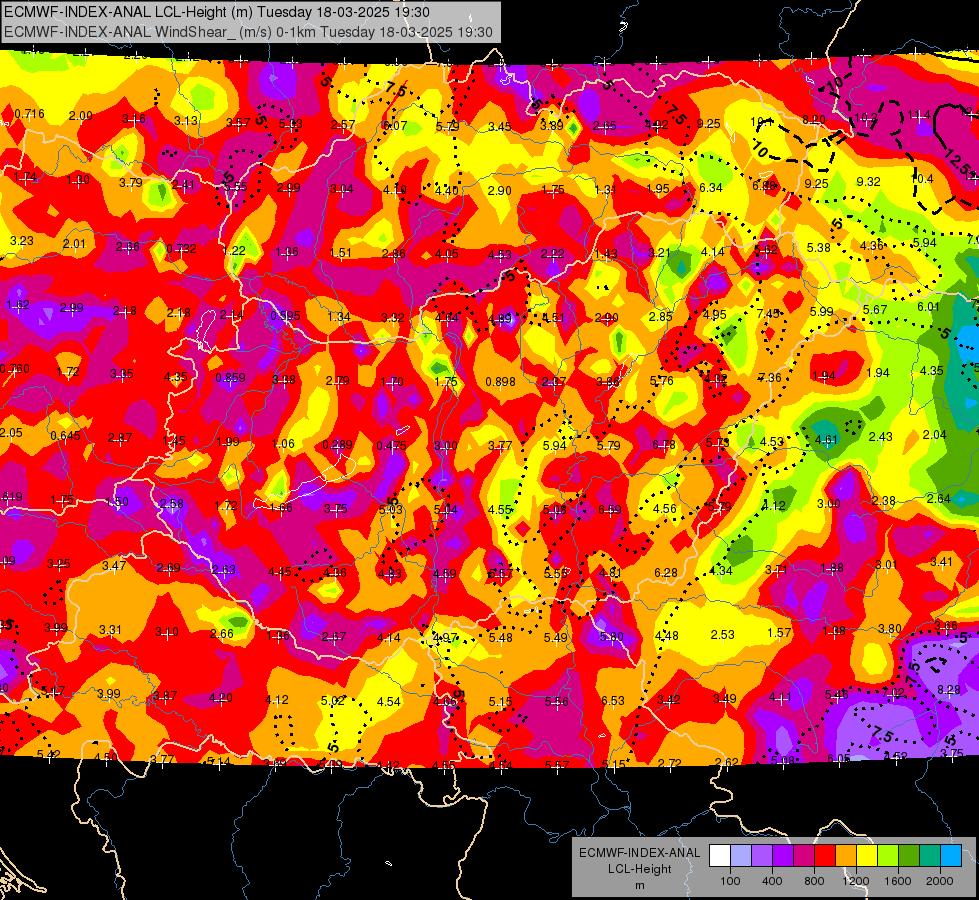This screenshot has height=900, width=979.
Task: Click the '100' legend scale label
Action: 730,881
